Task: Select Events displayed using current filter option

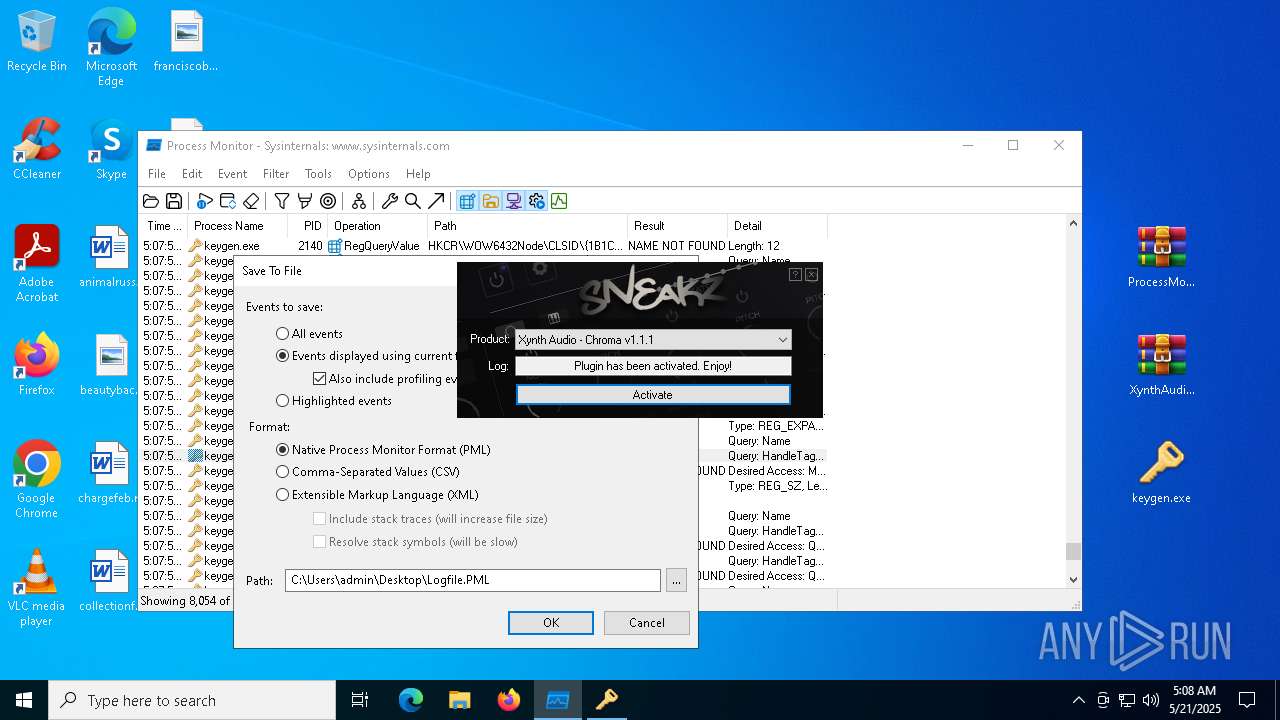Action: 282,356
